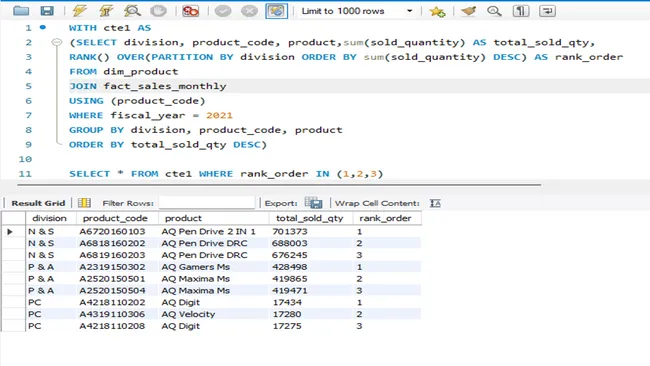Select cell A4218110208

tap(112, 326)
